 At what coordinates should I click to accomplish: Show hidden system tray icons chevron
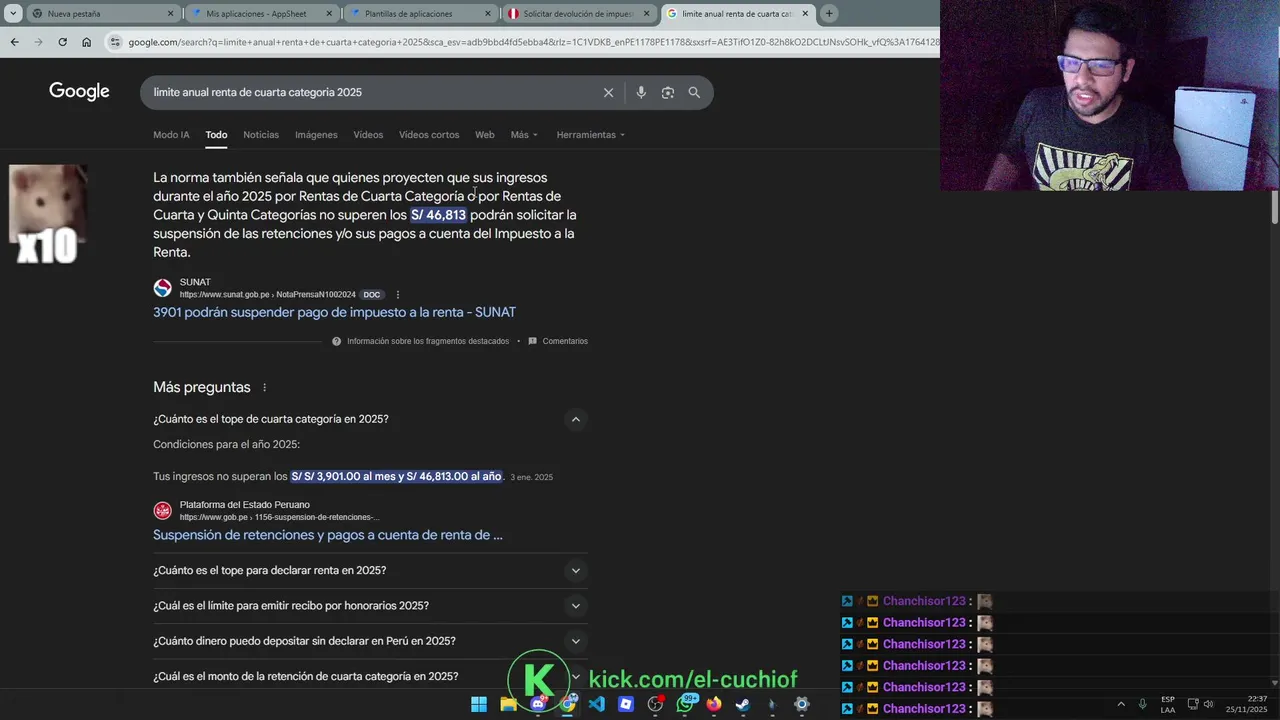[x=1121, y=704]
